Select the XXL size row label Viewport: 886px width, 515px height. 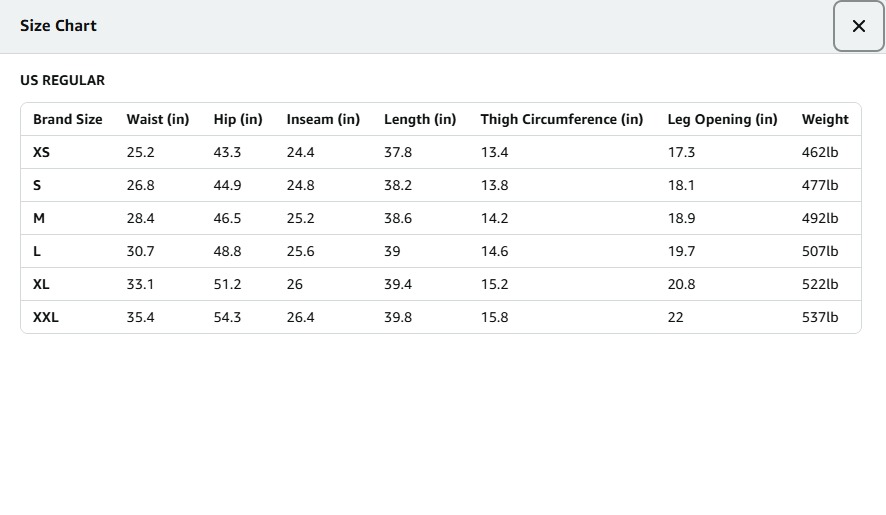click(x=46, y=317)
